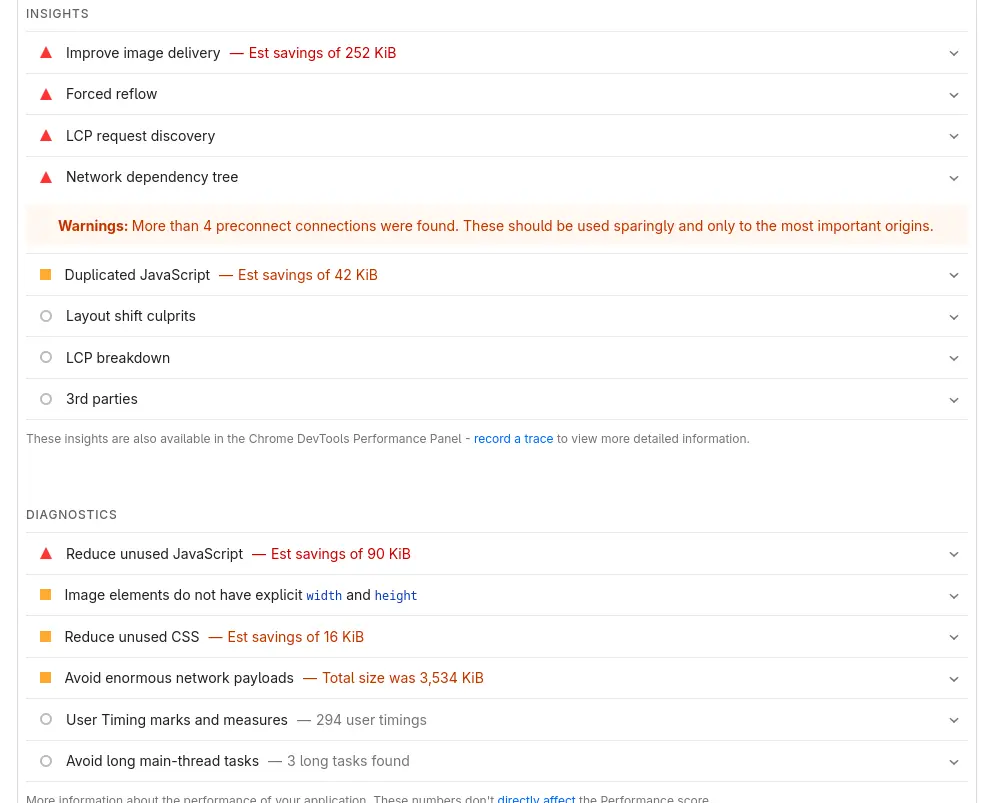
Task: Click orange square beside Reduce unused CSS
Action: pos(45,637)
